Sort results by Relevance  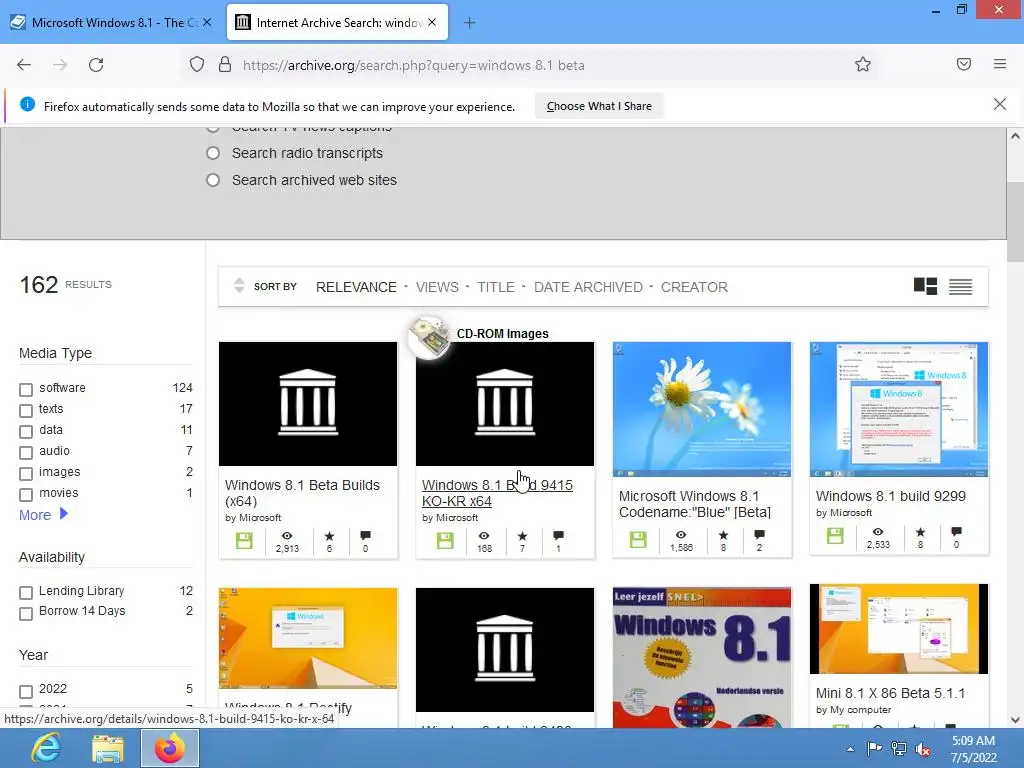pyautogui.click(x=356, y=287)
